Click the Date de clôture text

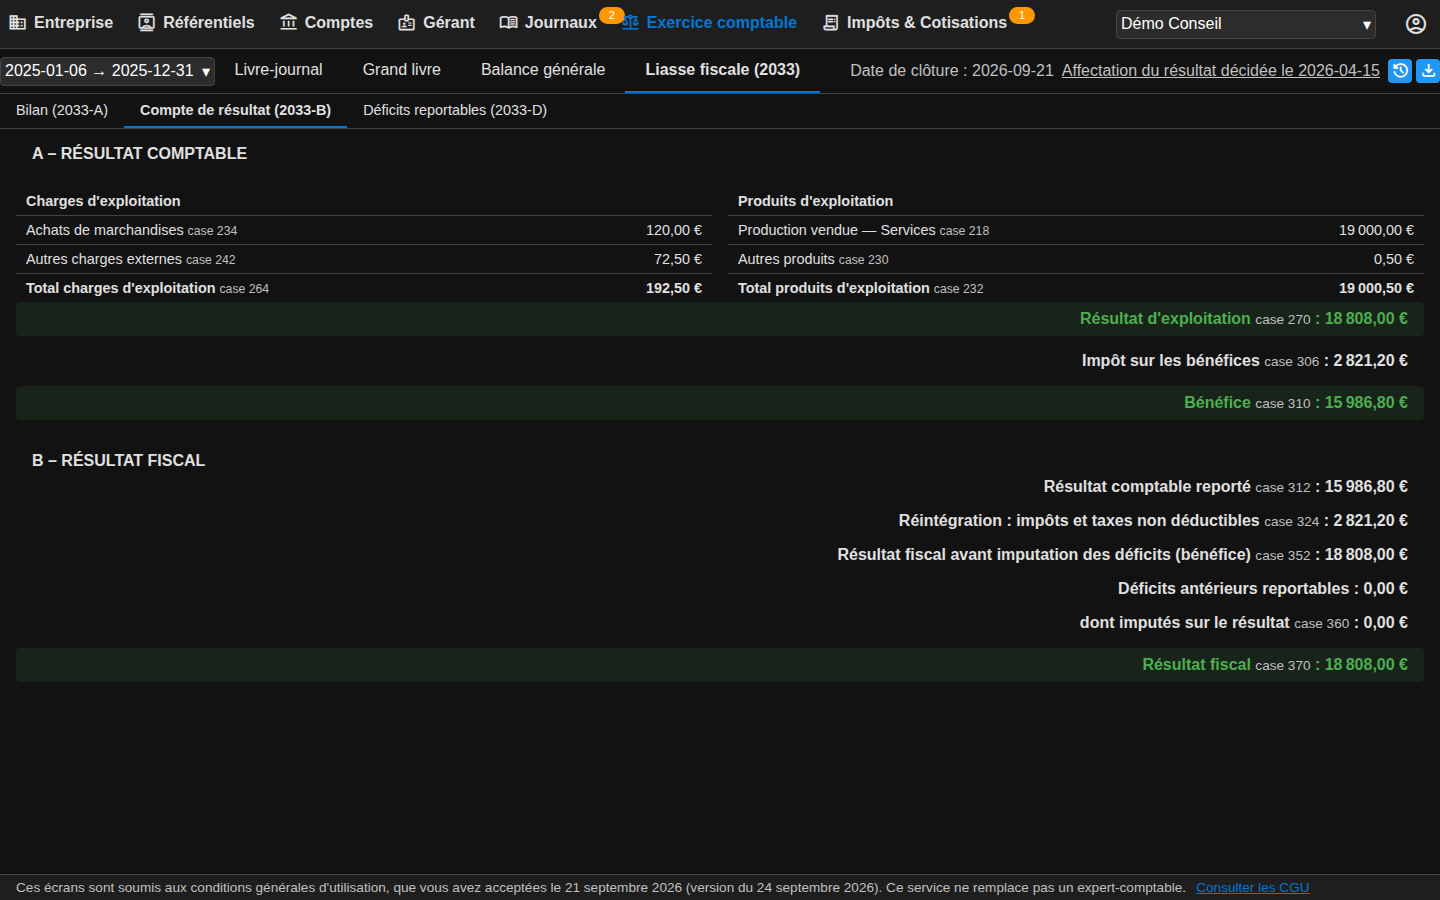coord(952,71)
